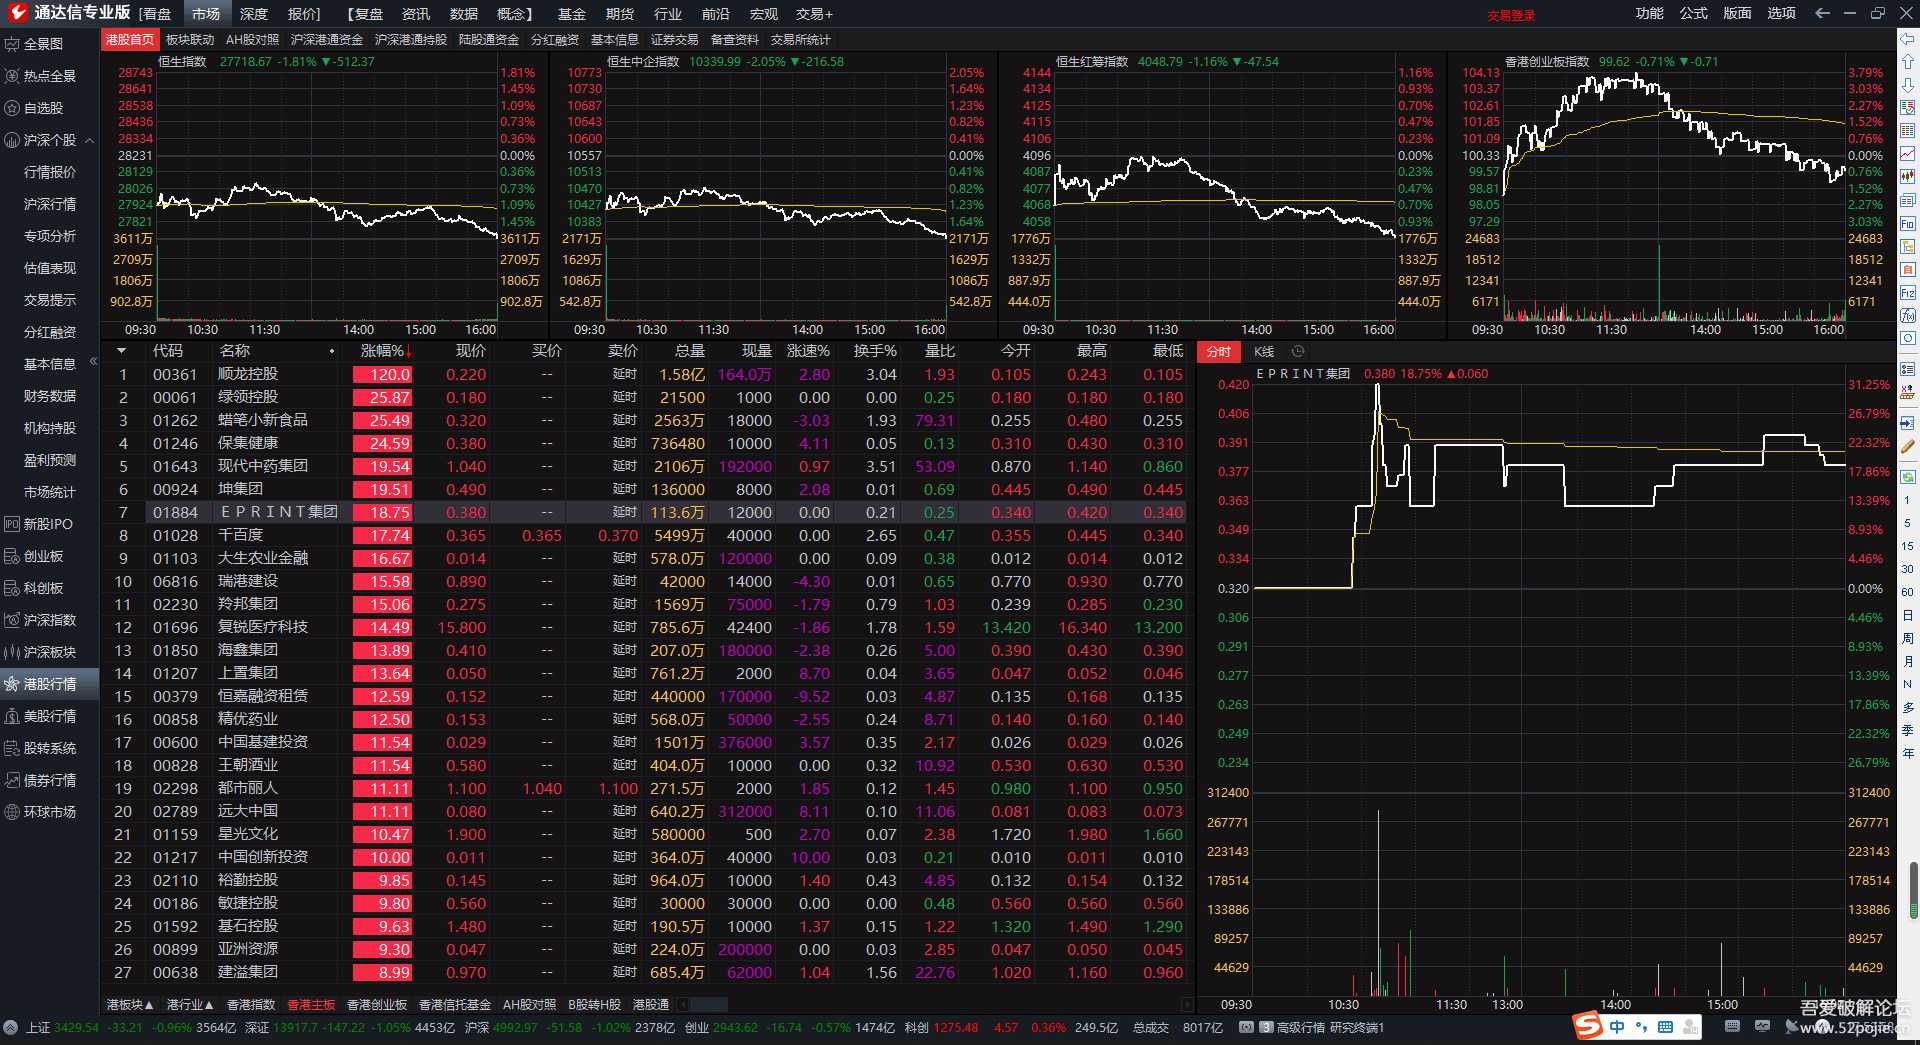
Task: Click the red line trend chart icon
Action: 1908,154
